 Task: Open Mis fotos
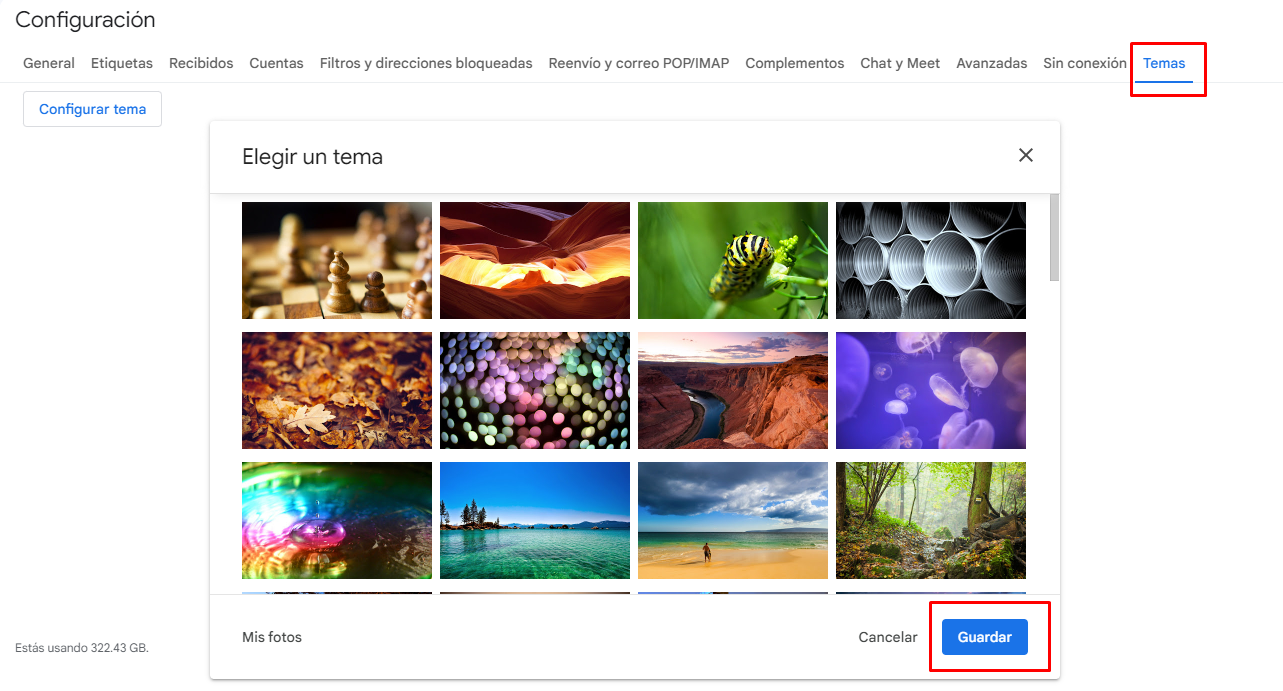(272, 637)
